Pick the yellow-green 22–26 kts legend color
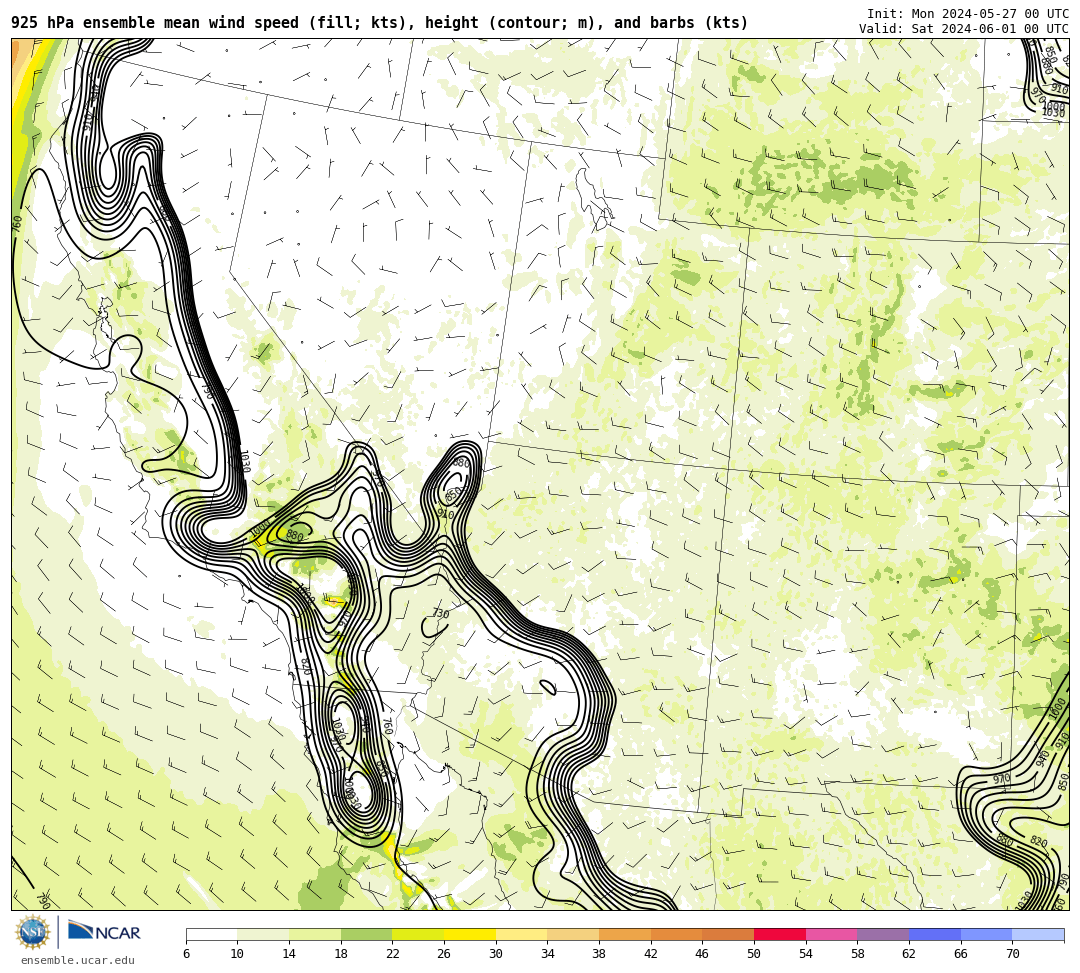The width and height of the screenshot is (1080, 973). point(418,935)
